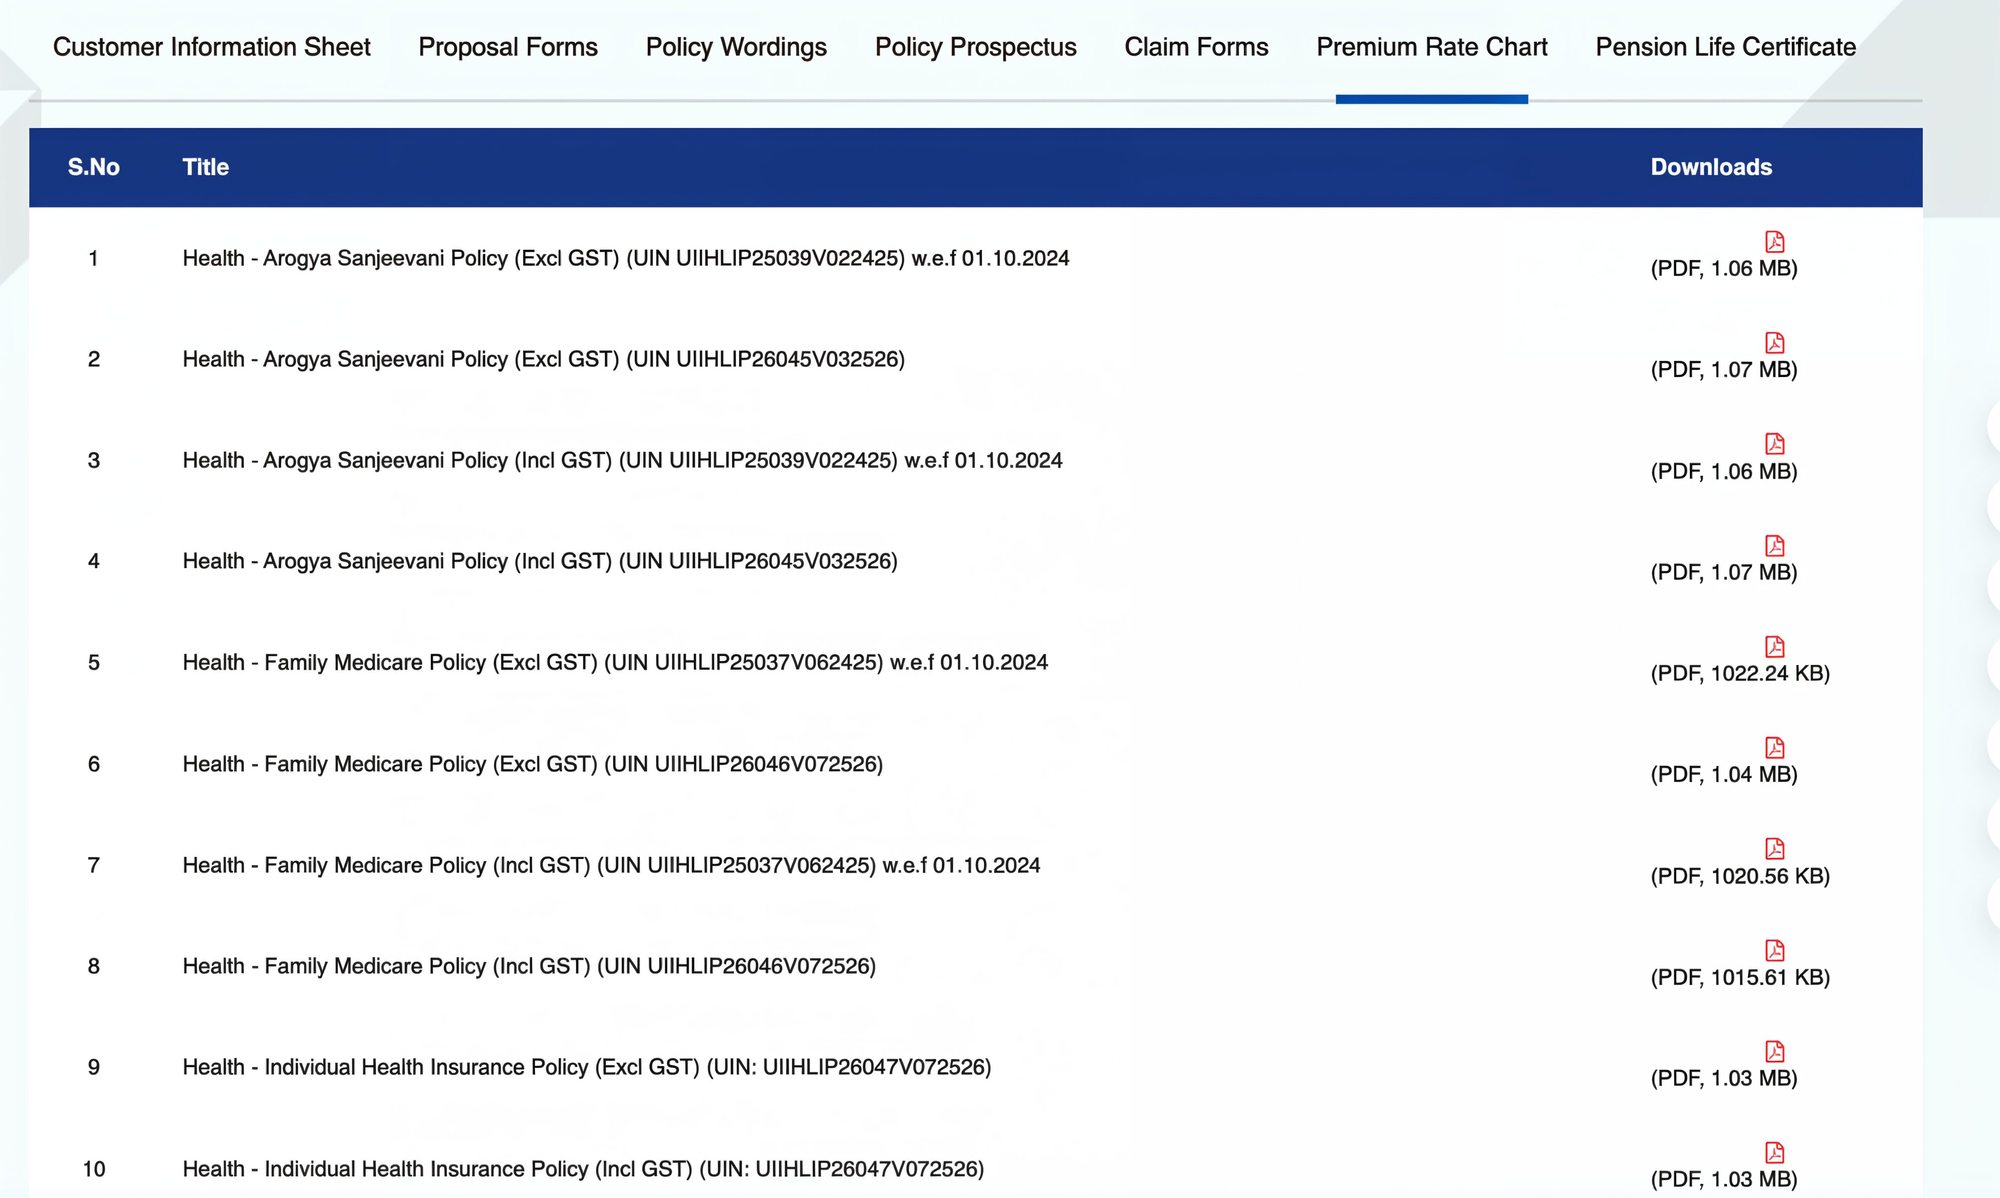Download Family Medicare Excl GST via its PDF icon
This screenshot has width=2000, height=1198.
click(x=1775, y=645)
